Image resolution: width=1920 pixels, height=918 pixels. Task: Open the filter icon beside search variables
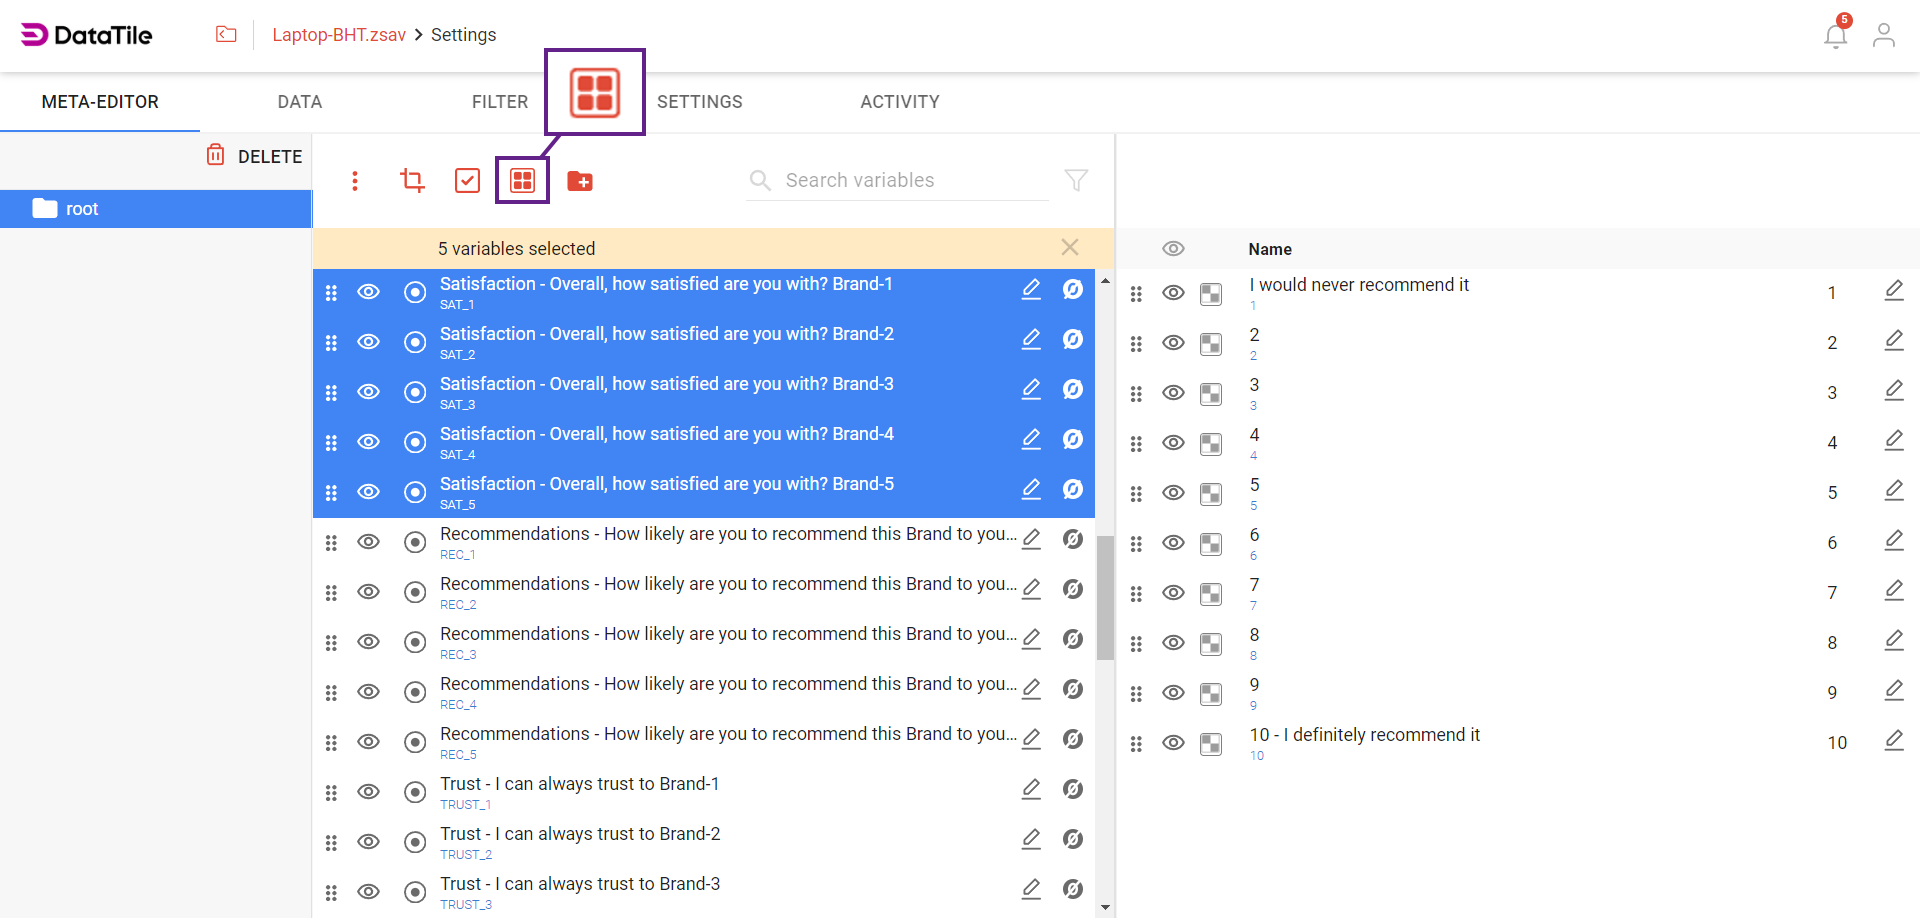point(1076,180)
